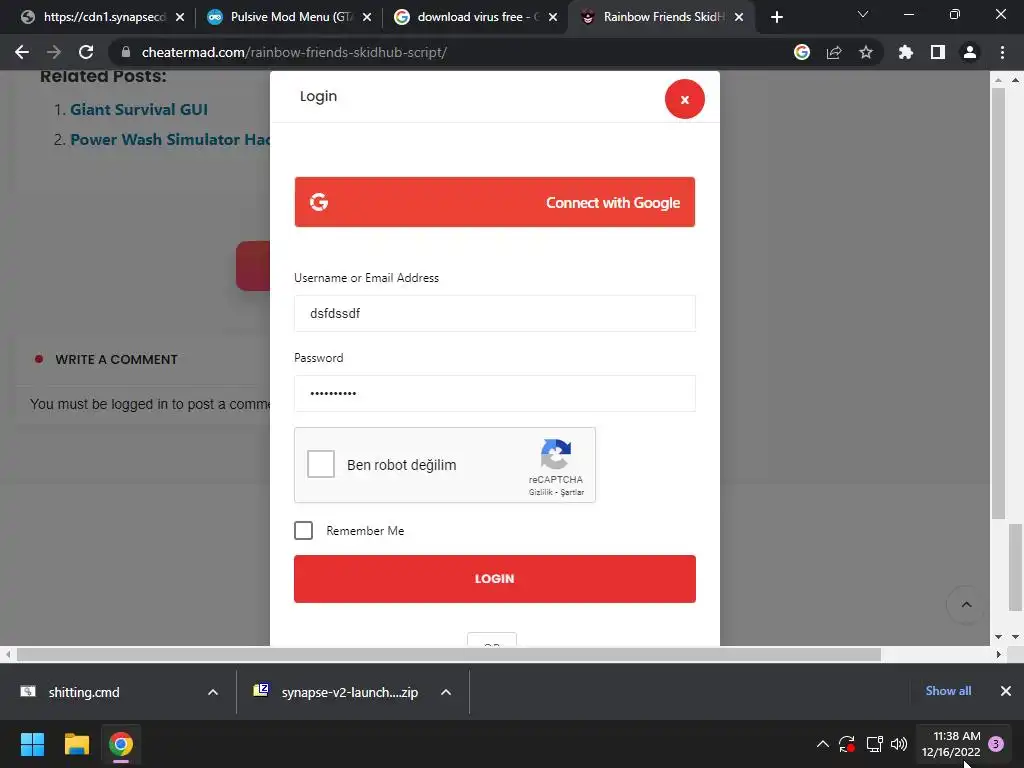
Task: Open the volume speaker tray icon
Action: [x=899, y=744]
